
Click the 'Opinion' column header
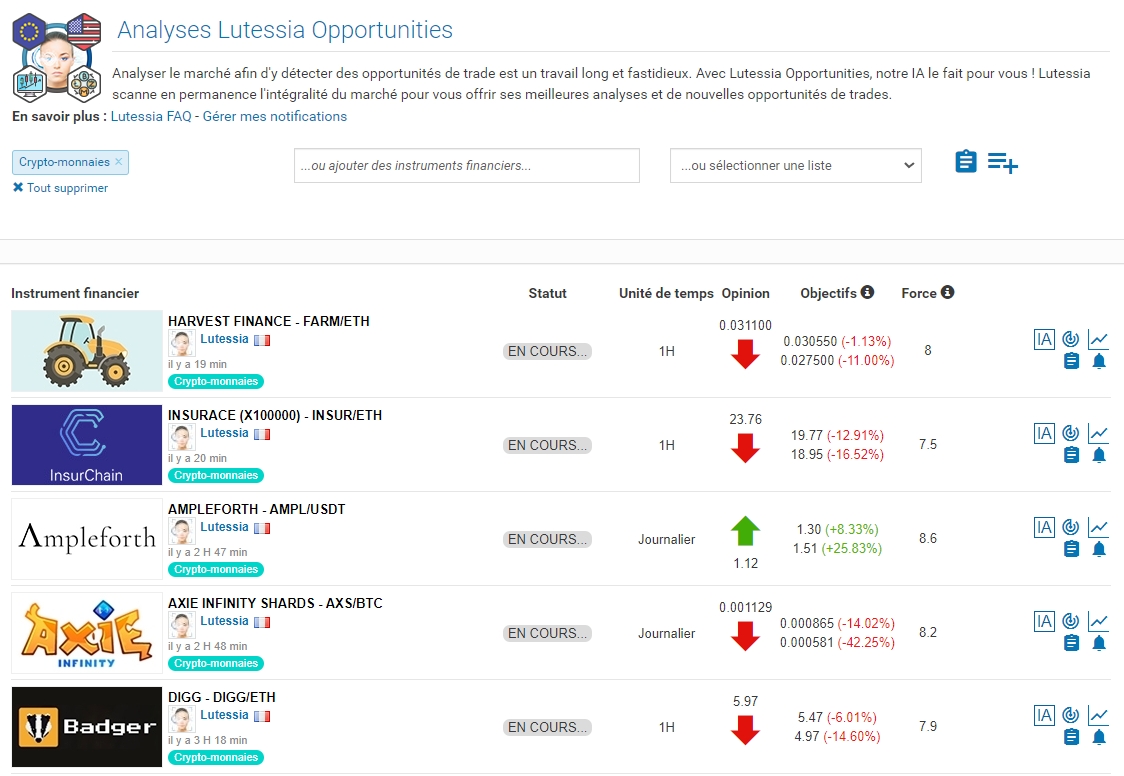click(746, 293)
